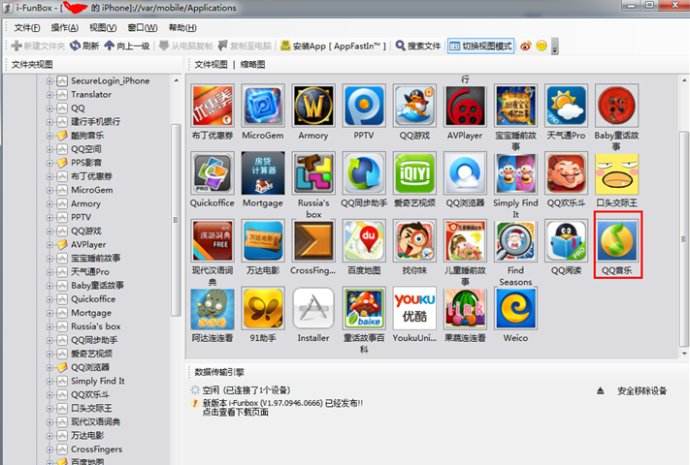The height and width of the screenshot is (465, 690).
Task: Click the zombie 连连看 game icon
Action: [212, 309]
